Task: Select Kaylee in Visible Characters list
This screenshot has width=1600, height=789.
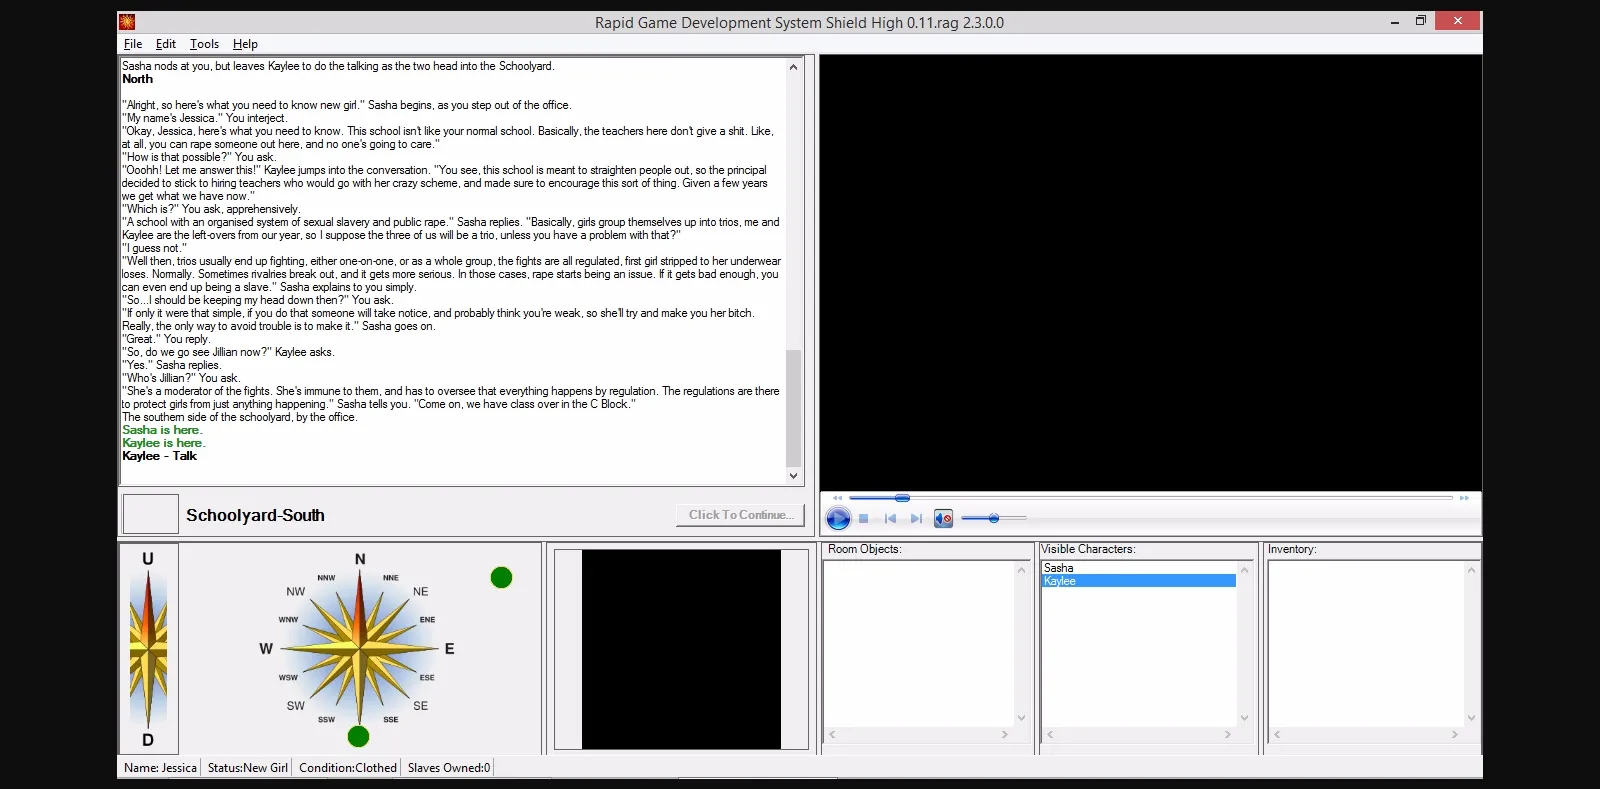Action: click(x=1060, y=581)
